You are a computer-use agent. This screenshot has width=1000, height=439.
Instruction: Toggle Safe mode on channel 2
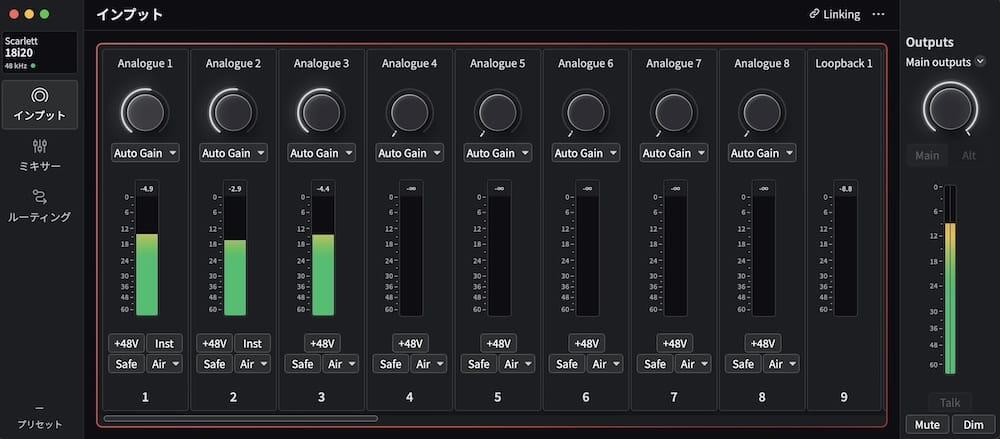click(x=214, y=364)
